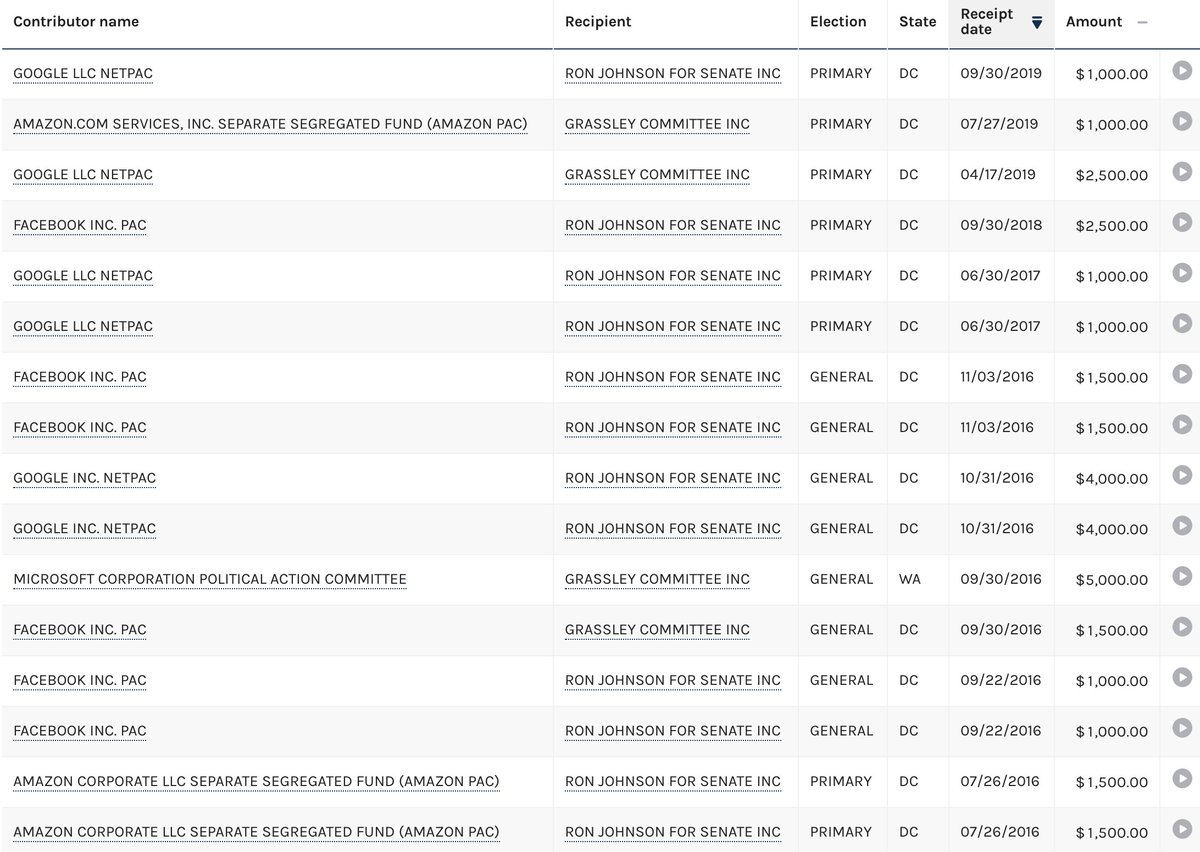Sort by the Election column header
This screenshot has height=852, width=1200.
(838, 22)
